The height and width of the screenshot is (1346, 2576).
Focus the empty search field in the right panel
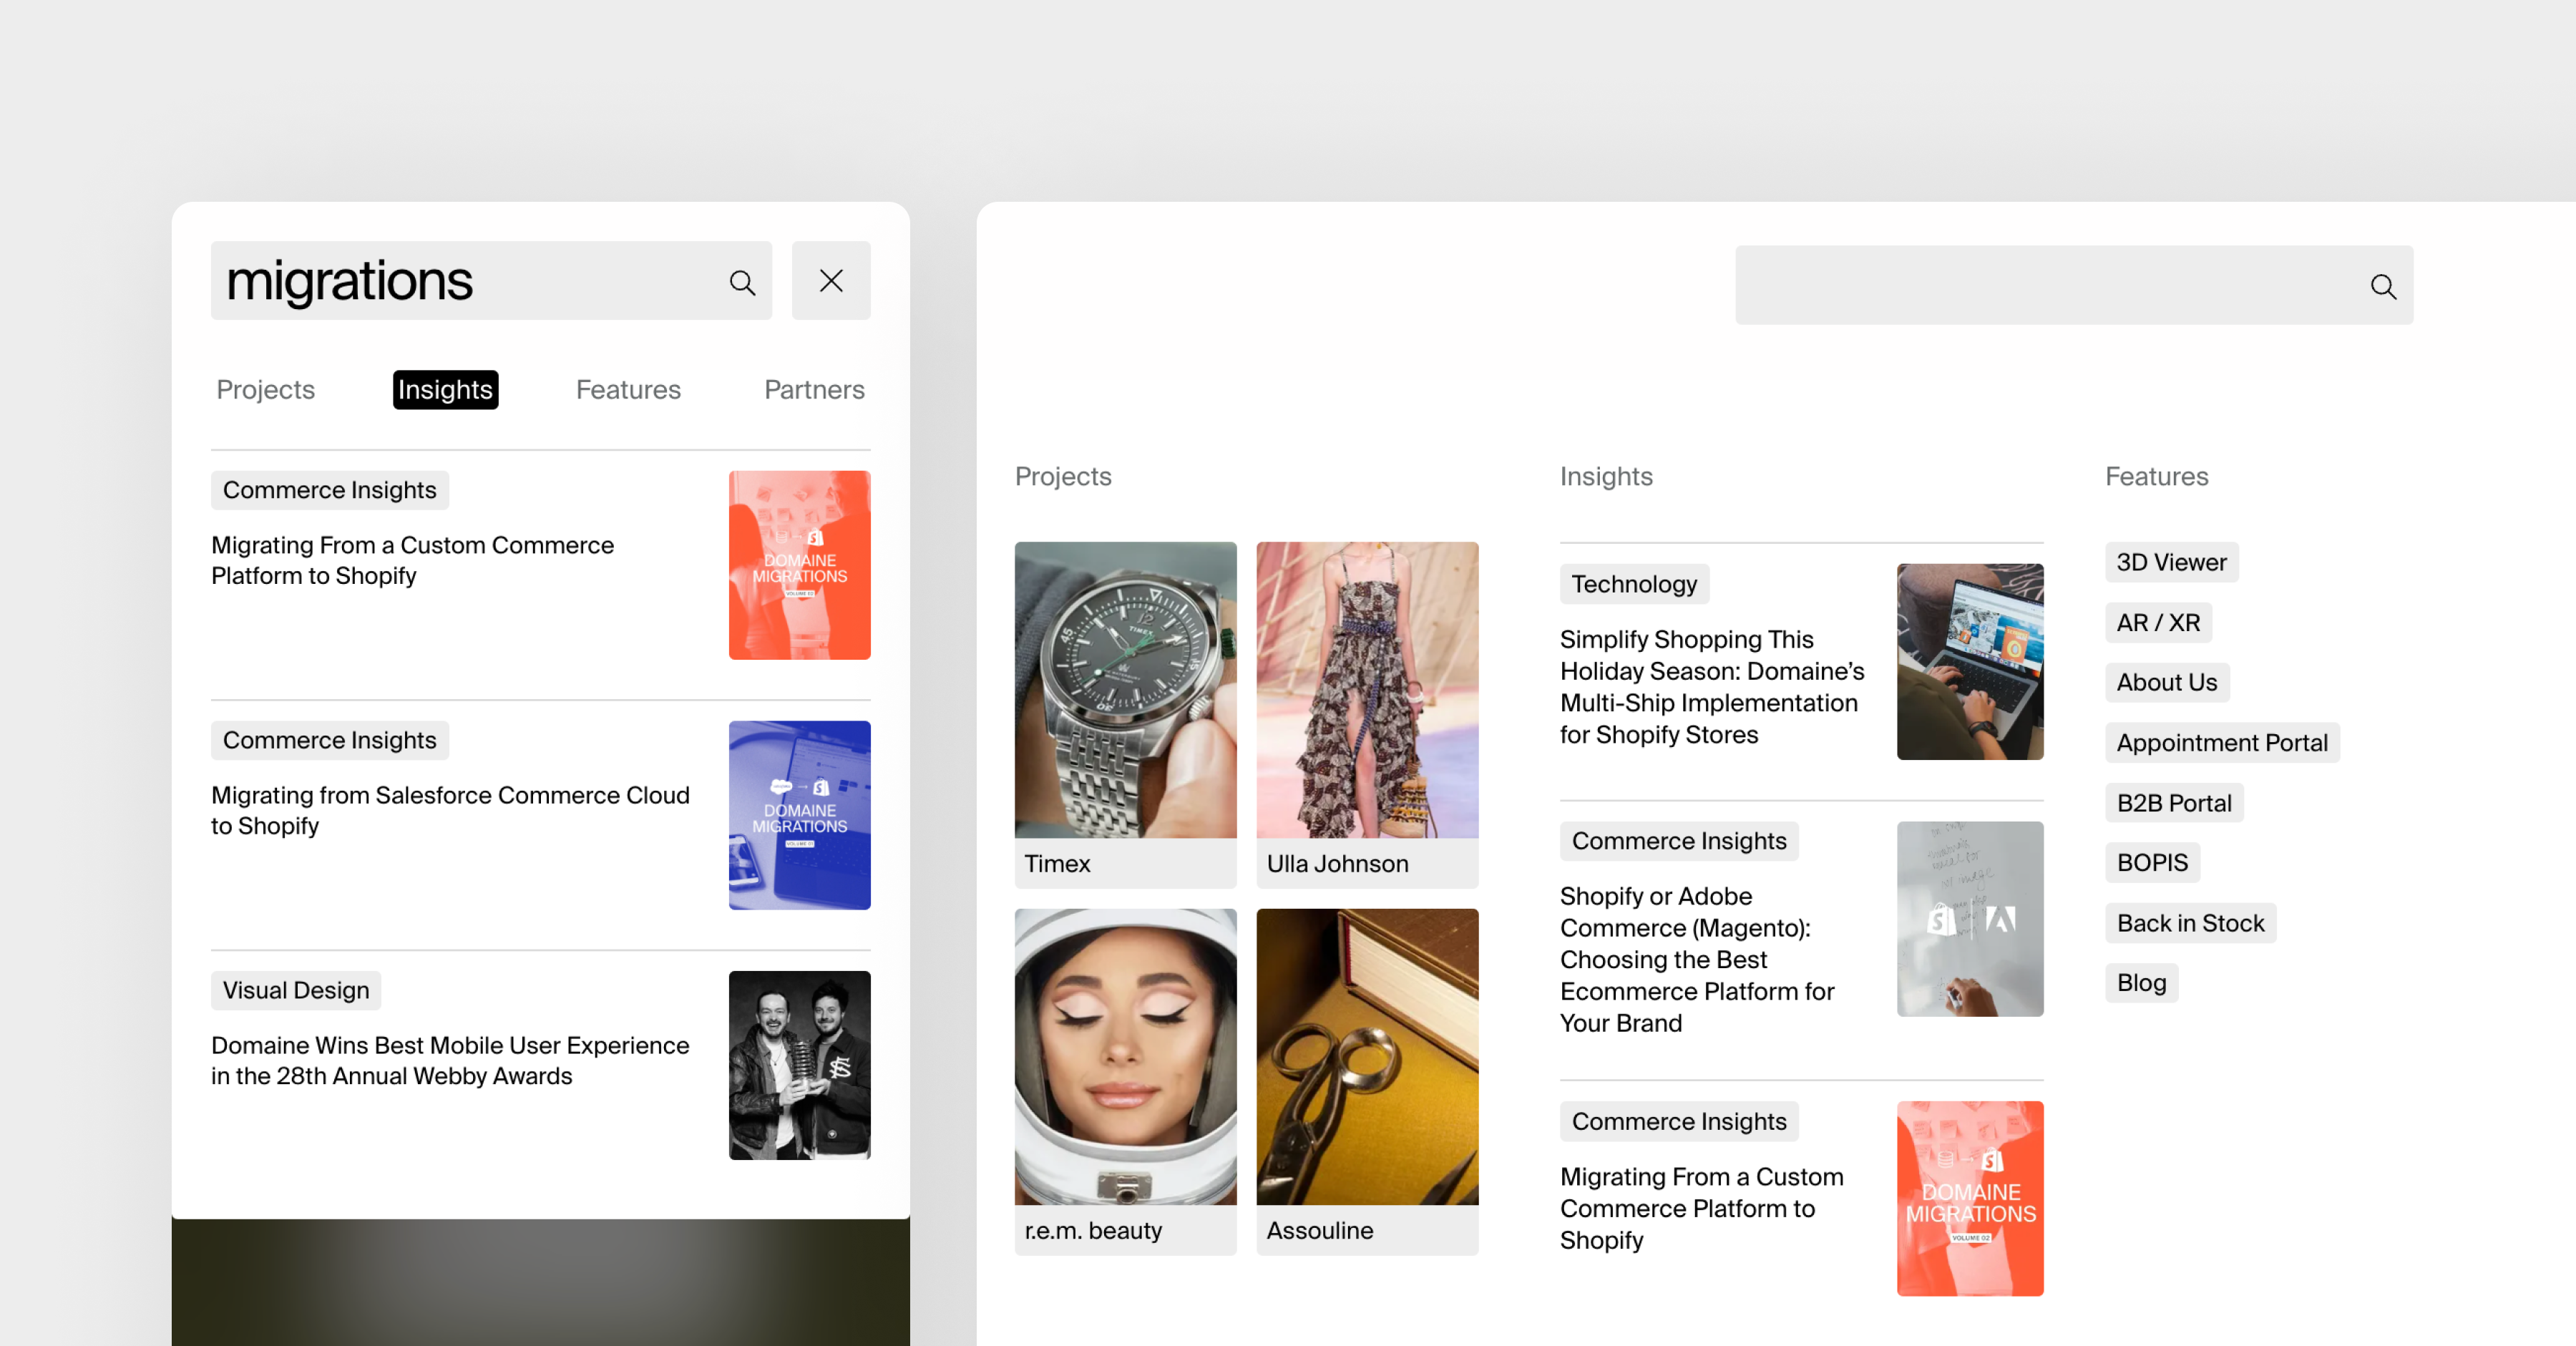coord(2074,285)
